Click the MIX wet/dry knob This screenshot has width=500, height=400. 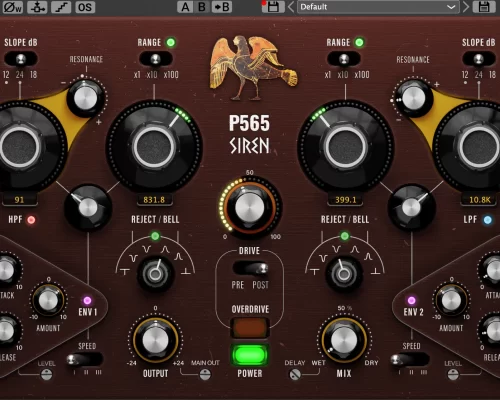pos(344,341)
